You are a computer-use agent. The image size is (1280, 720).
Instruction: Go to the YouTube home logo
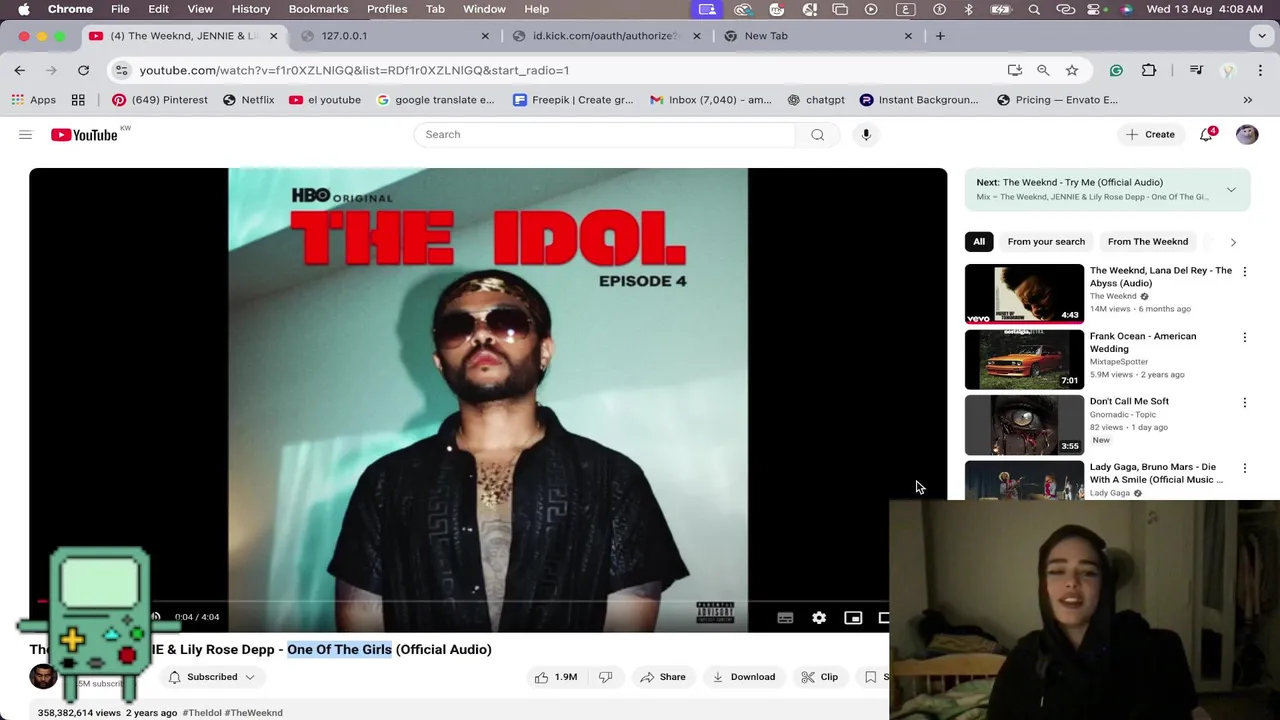coord(84,134)
